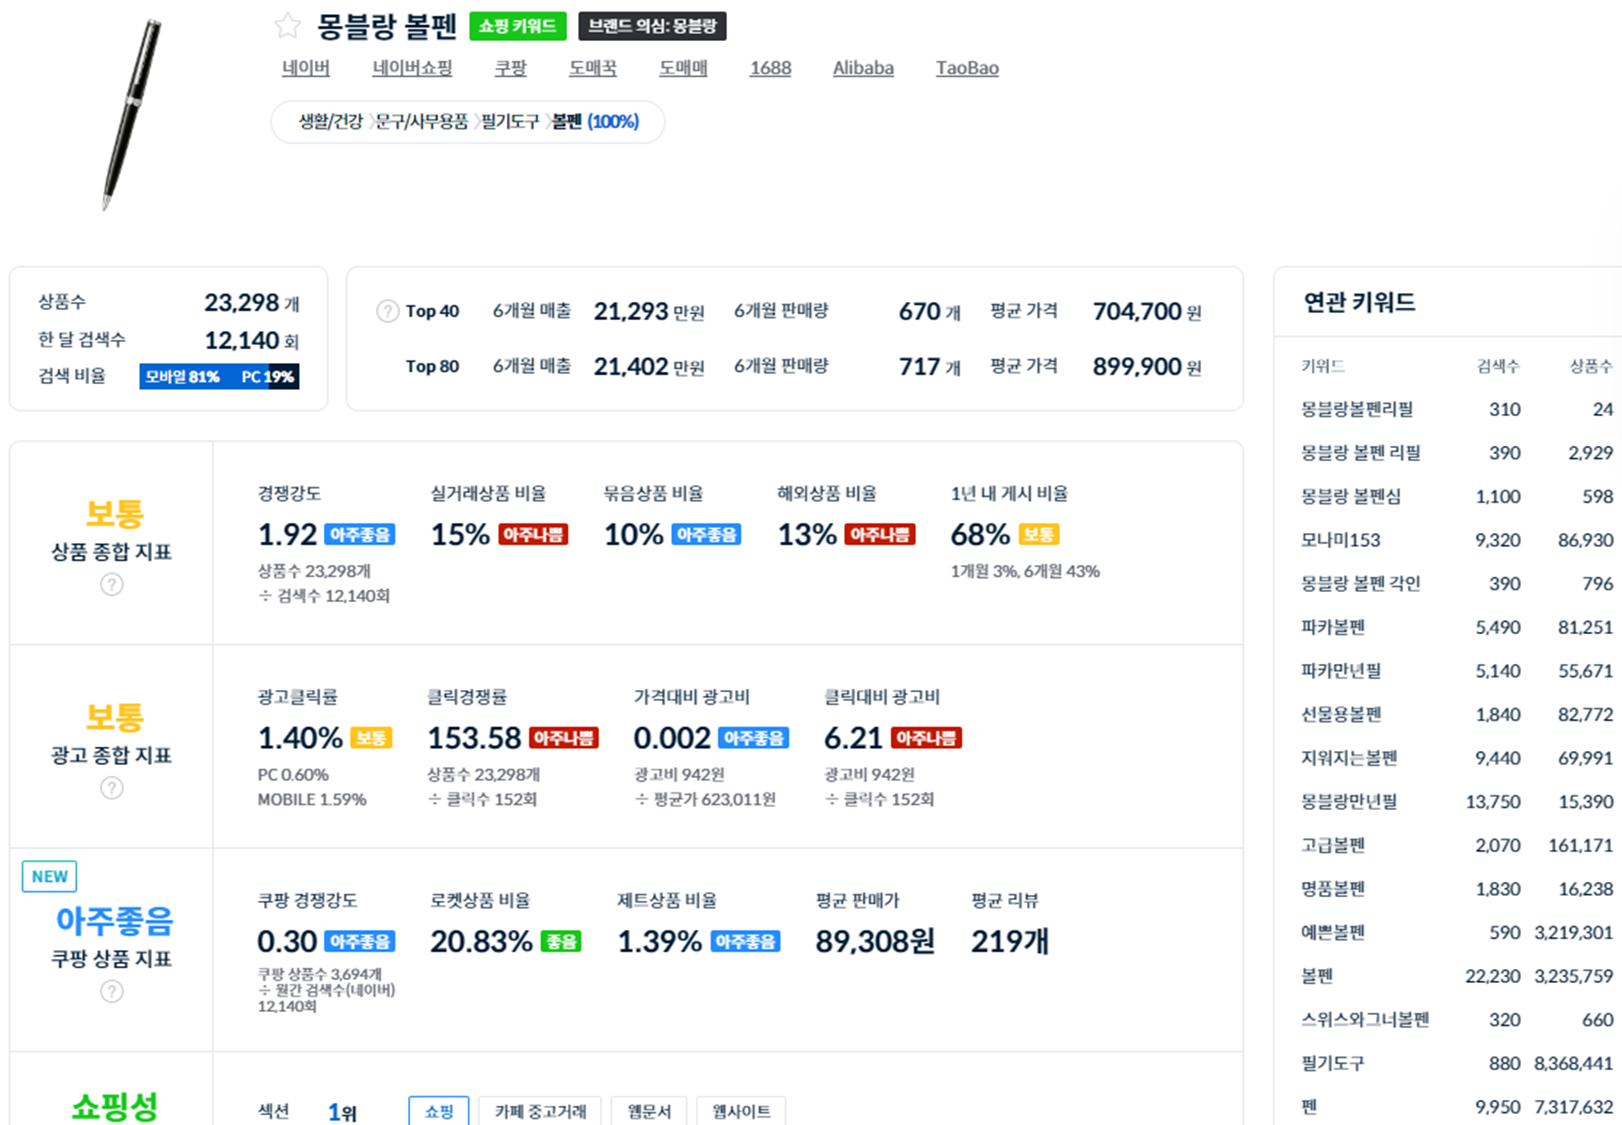This screenshot has width=1622, height=1125.
Task: Select related keyword 몽블랑 볼펜심
Action: coord(1351,496)
